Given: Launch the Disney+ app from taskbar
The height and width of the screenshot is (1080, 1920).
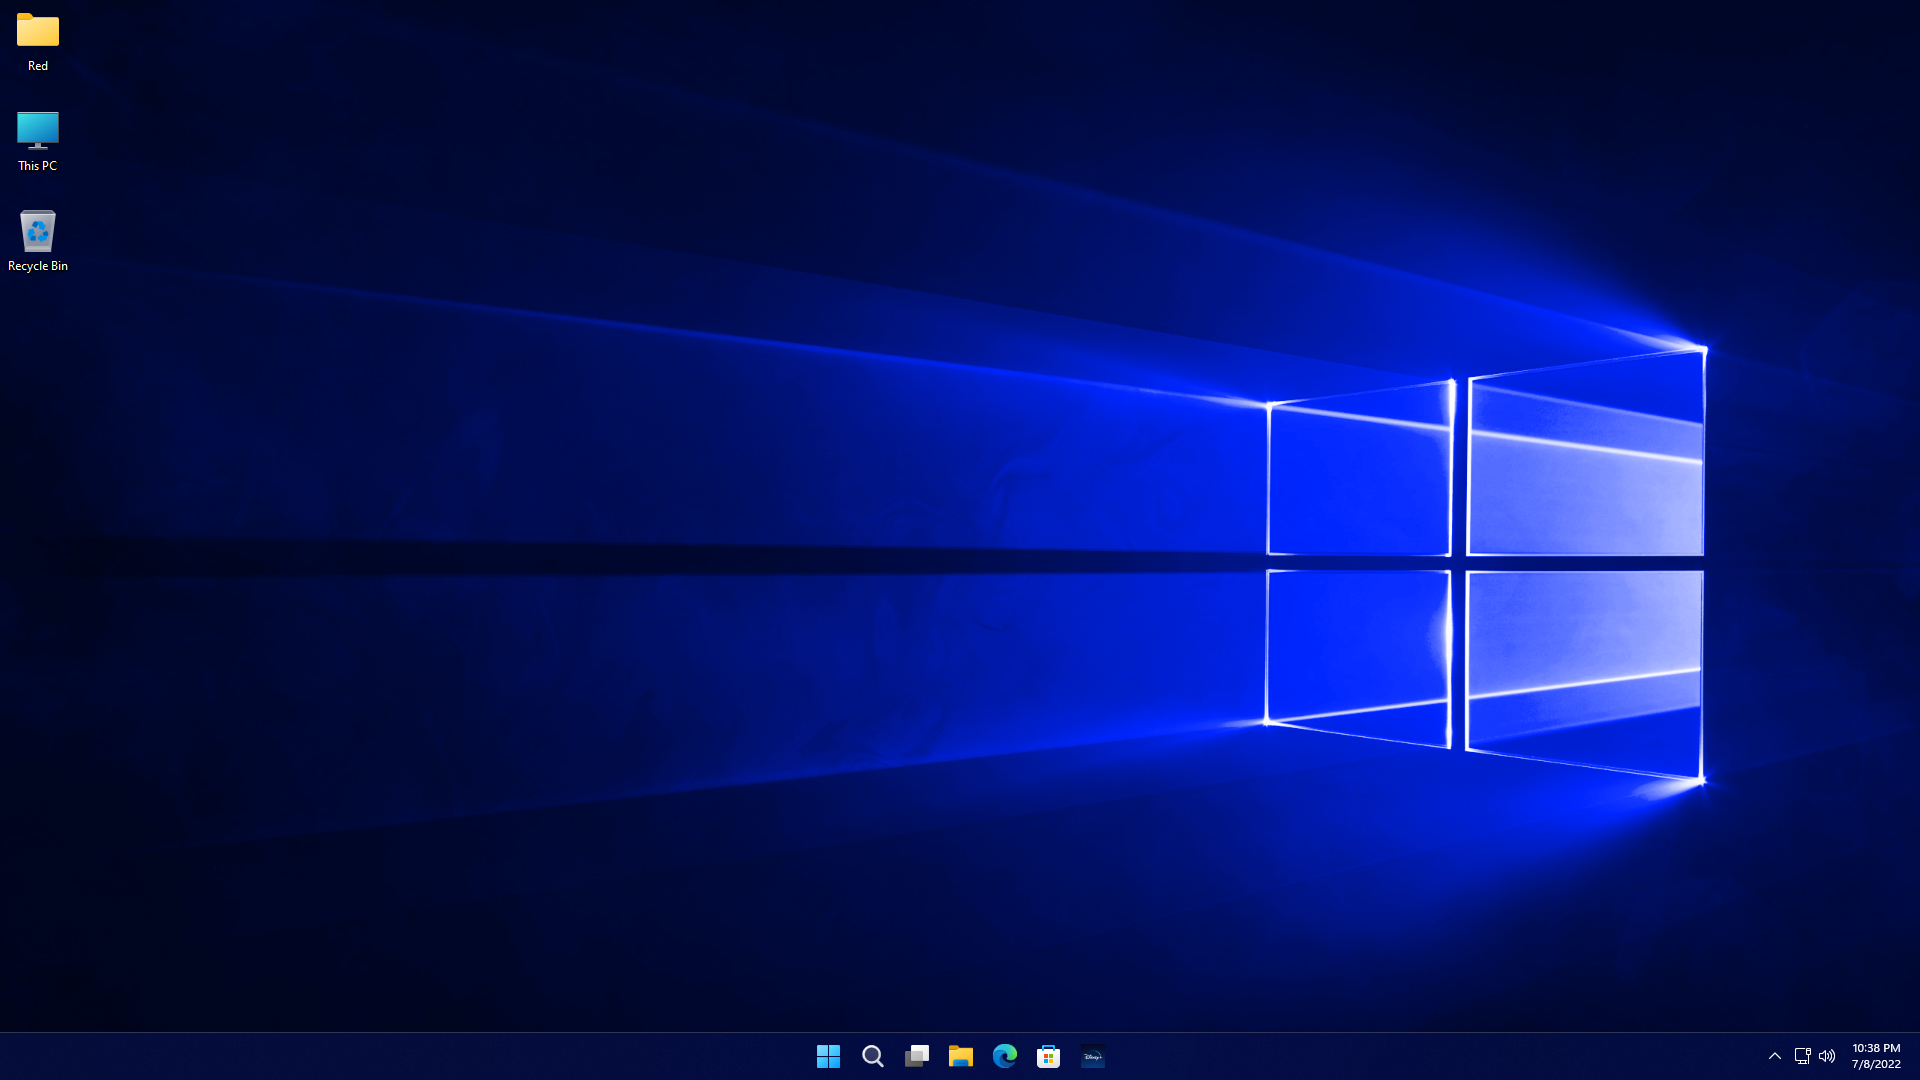Looking at the screenshot, I should 1092,1056.
